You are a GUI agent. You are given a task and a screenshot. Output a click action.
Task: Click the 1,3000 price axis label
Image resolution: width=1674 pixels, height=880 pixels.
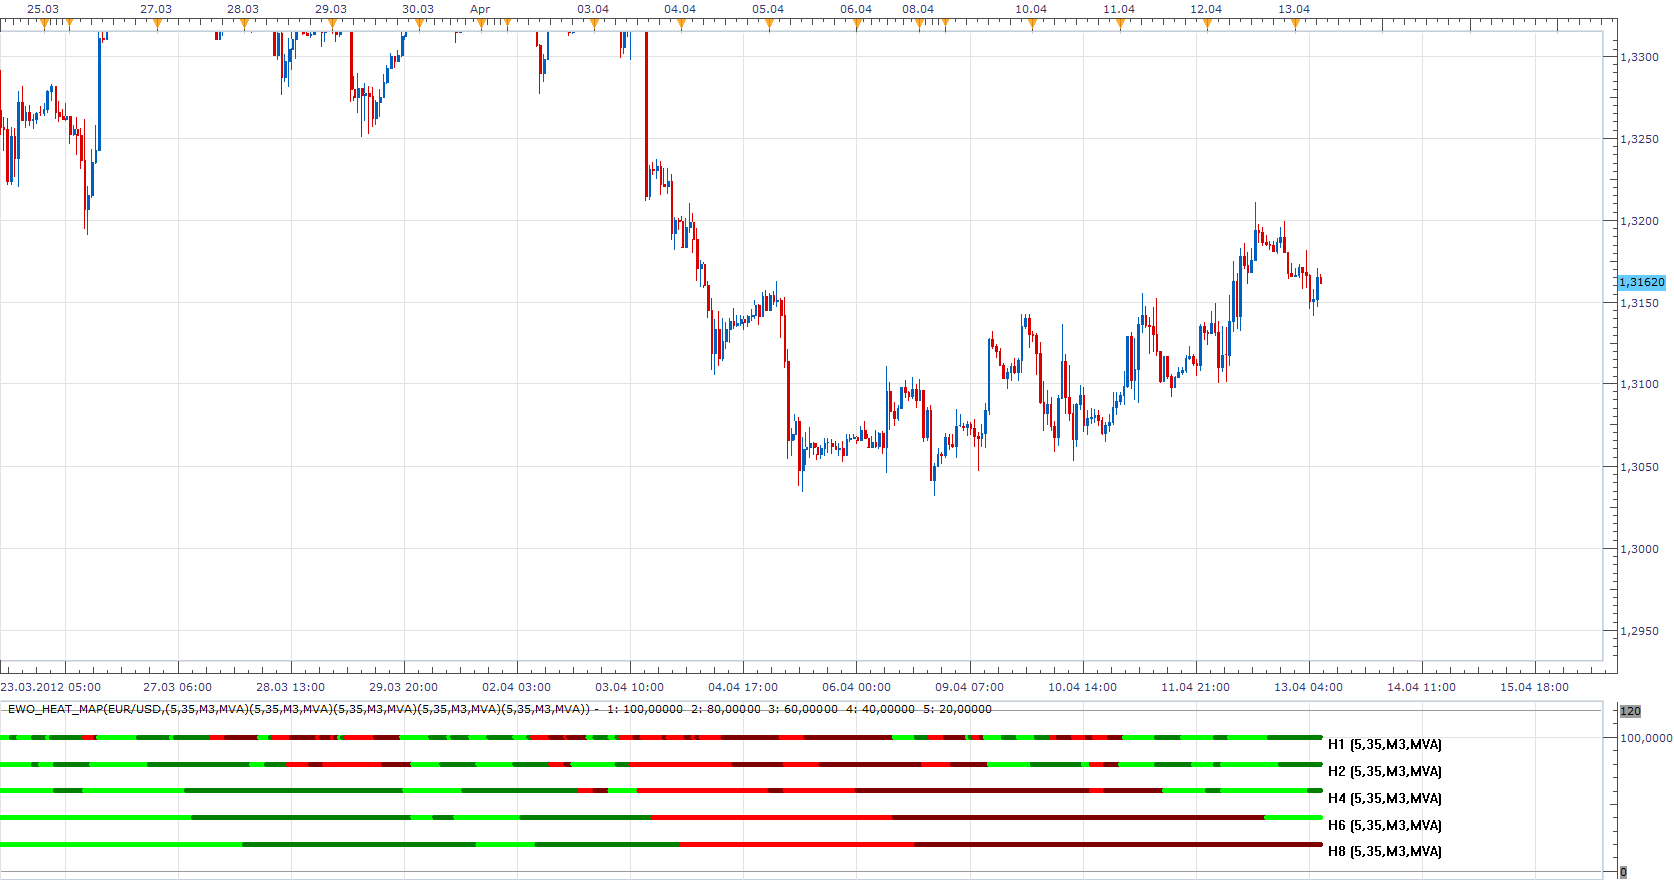click(x=1639, y=549)
